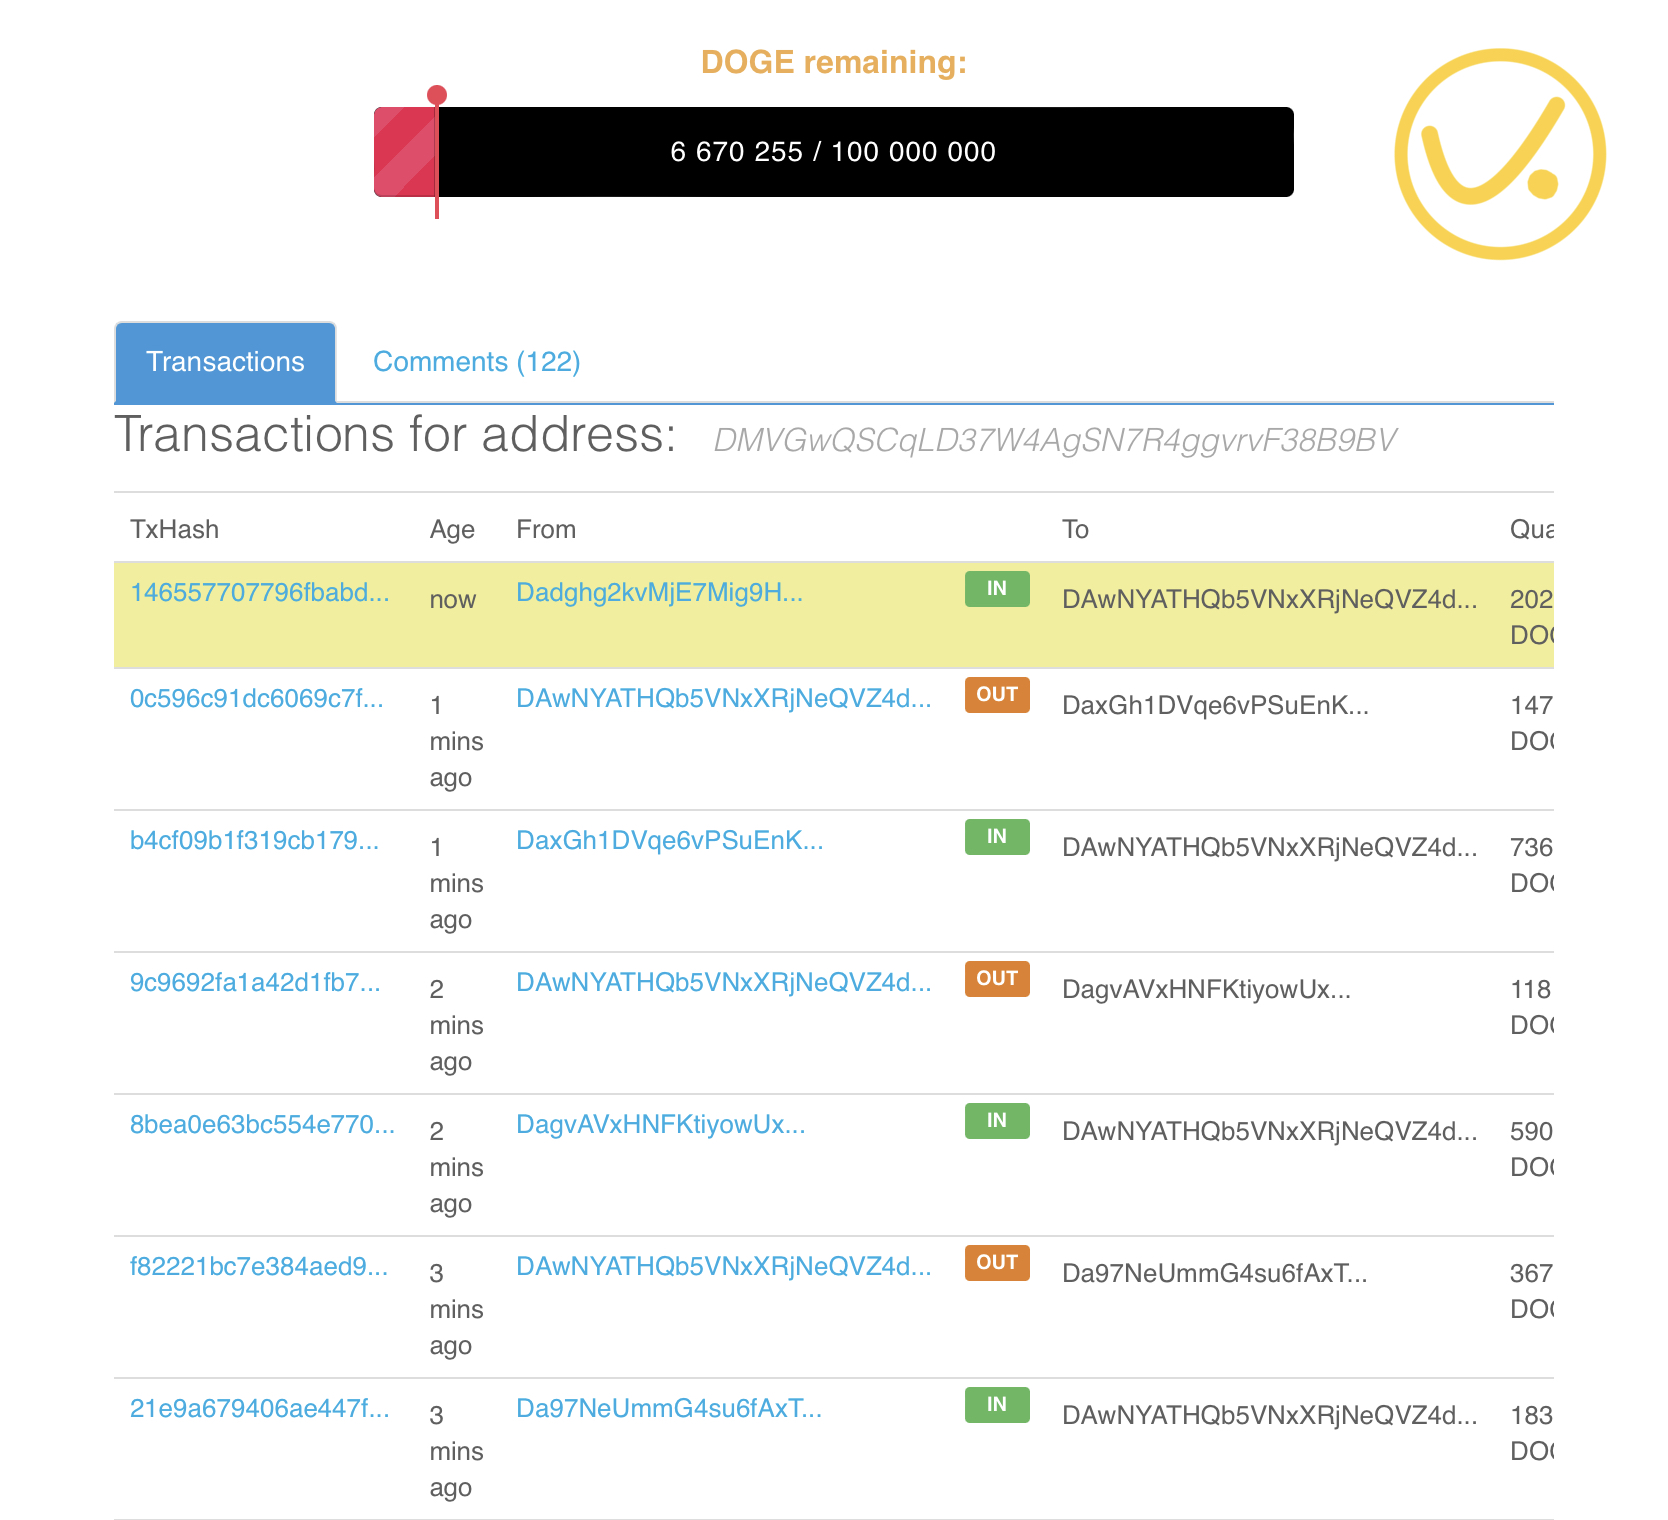Click OUT badge in f82221bc7e384aed9 row
The image size is (1668, 1520).
tap(997, 1262)
